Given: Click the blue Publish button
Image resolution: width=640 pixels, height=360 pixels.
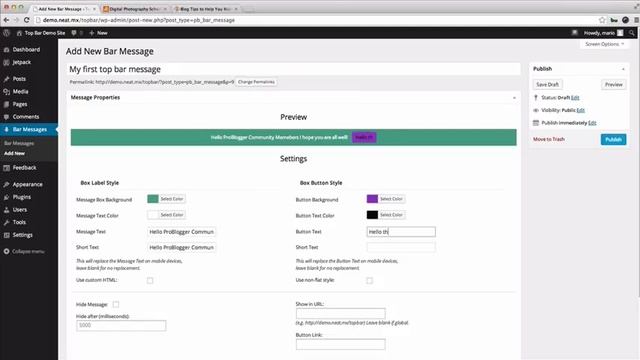Looking at the screenshot, I should pyautogui.click(x=613, y=140).
